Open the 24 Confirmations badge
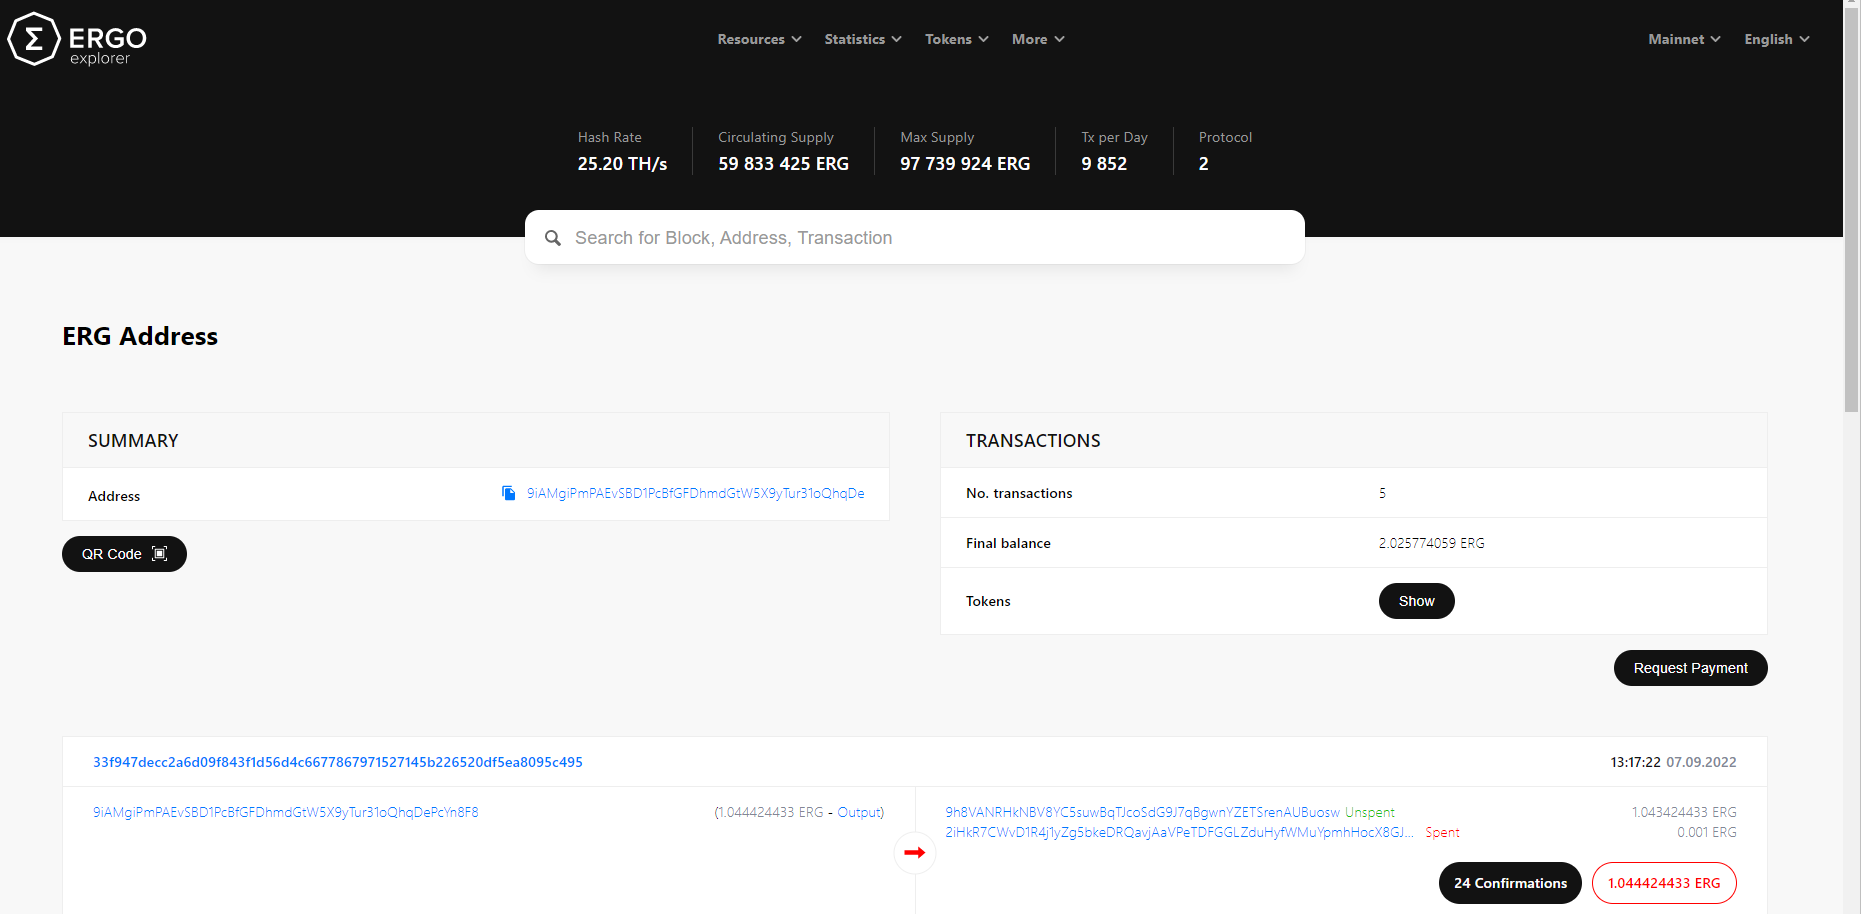The width and height of the screenshot is (1861, 914). click(x=1510, y=883)
